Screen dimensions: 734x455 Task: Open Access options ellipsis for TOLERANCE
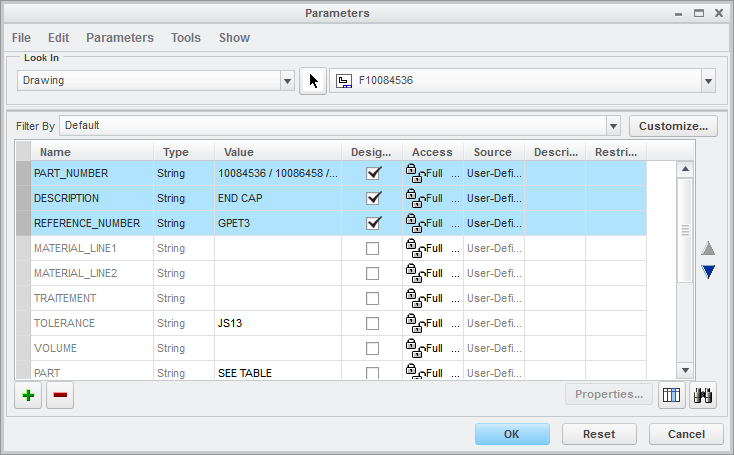tap(455, 325)
